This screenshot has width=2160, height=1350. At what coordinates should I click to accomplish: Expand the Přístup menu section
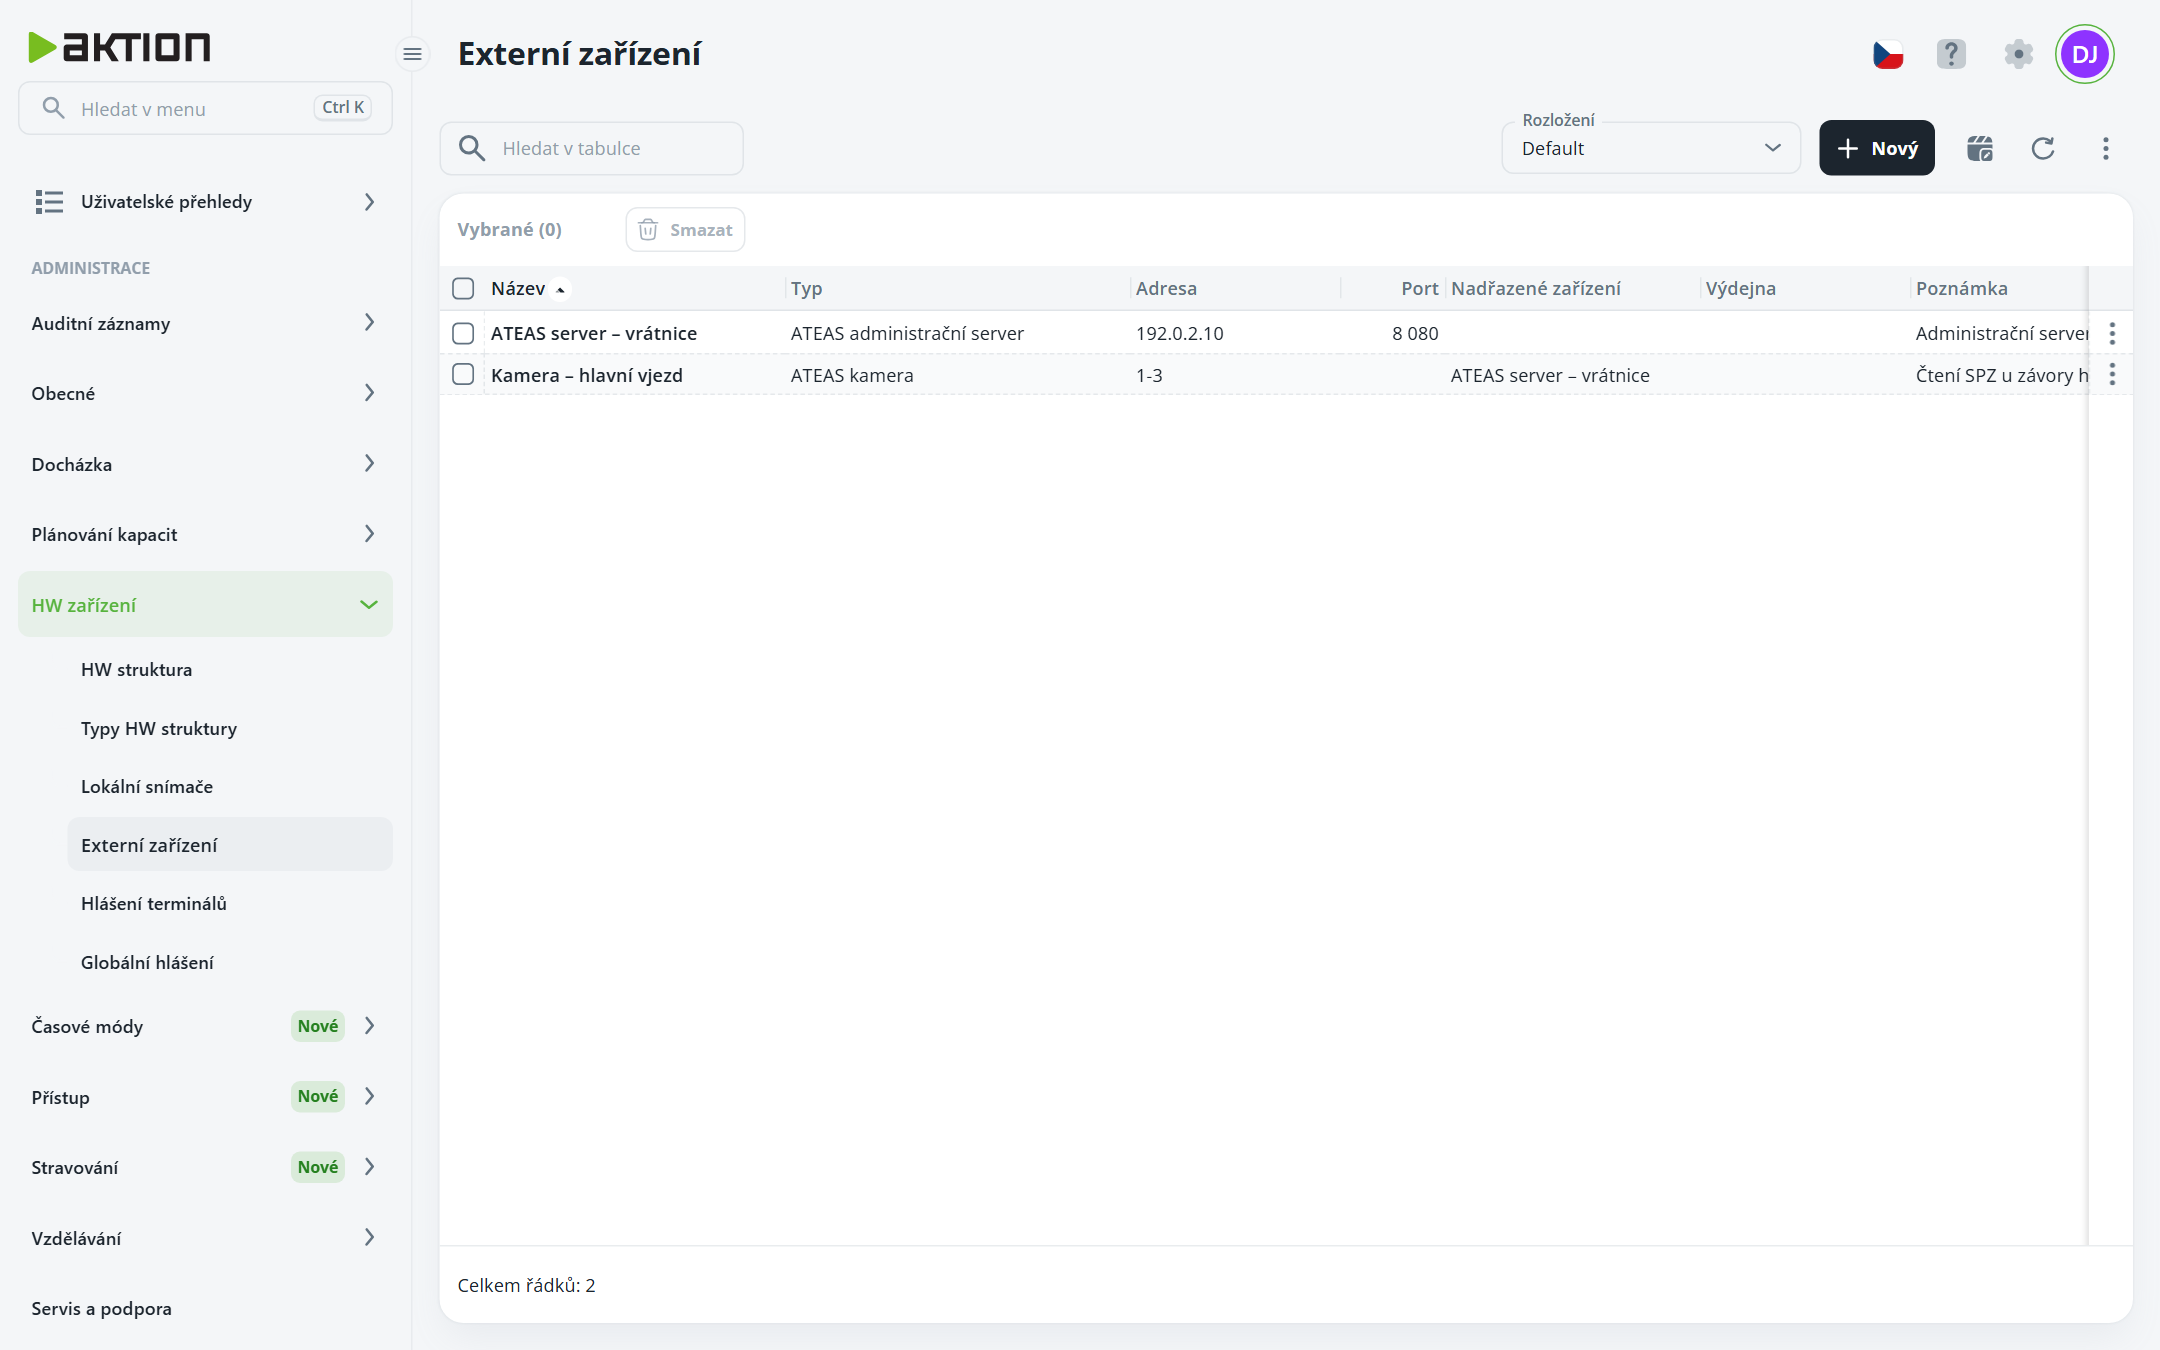(205, 1097)
